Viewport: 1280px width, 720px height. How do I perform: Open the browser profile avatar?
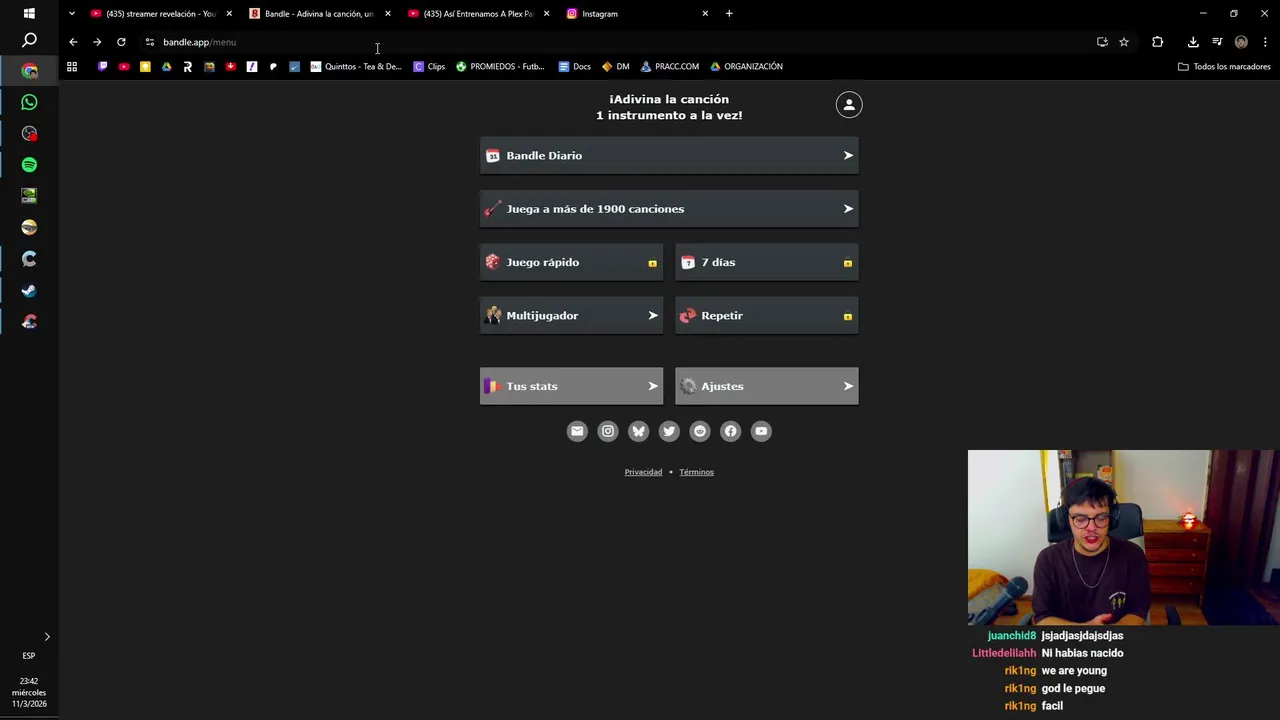[1241, 42]
